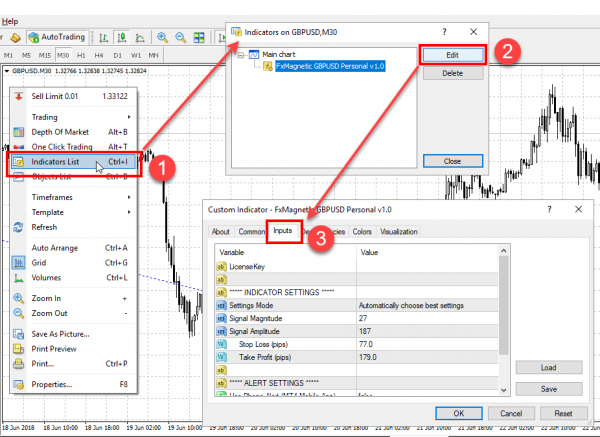
Task: Click the scroll down arrow in inputs list
Action: point(504,390)
